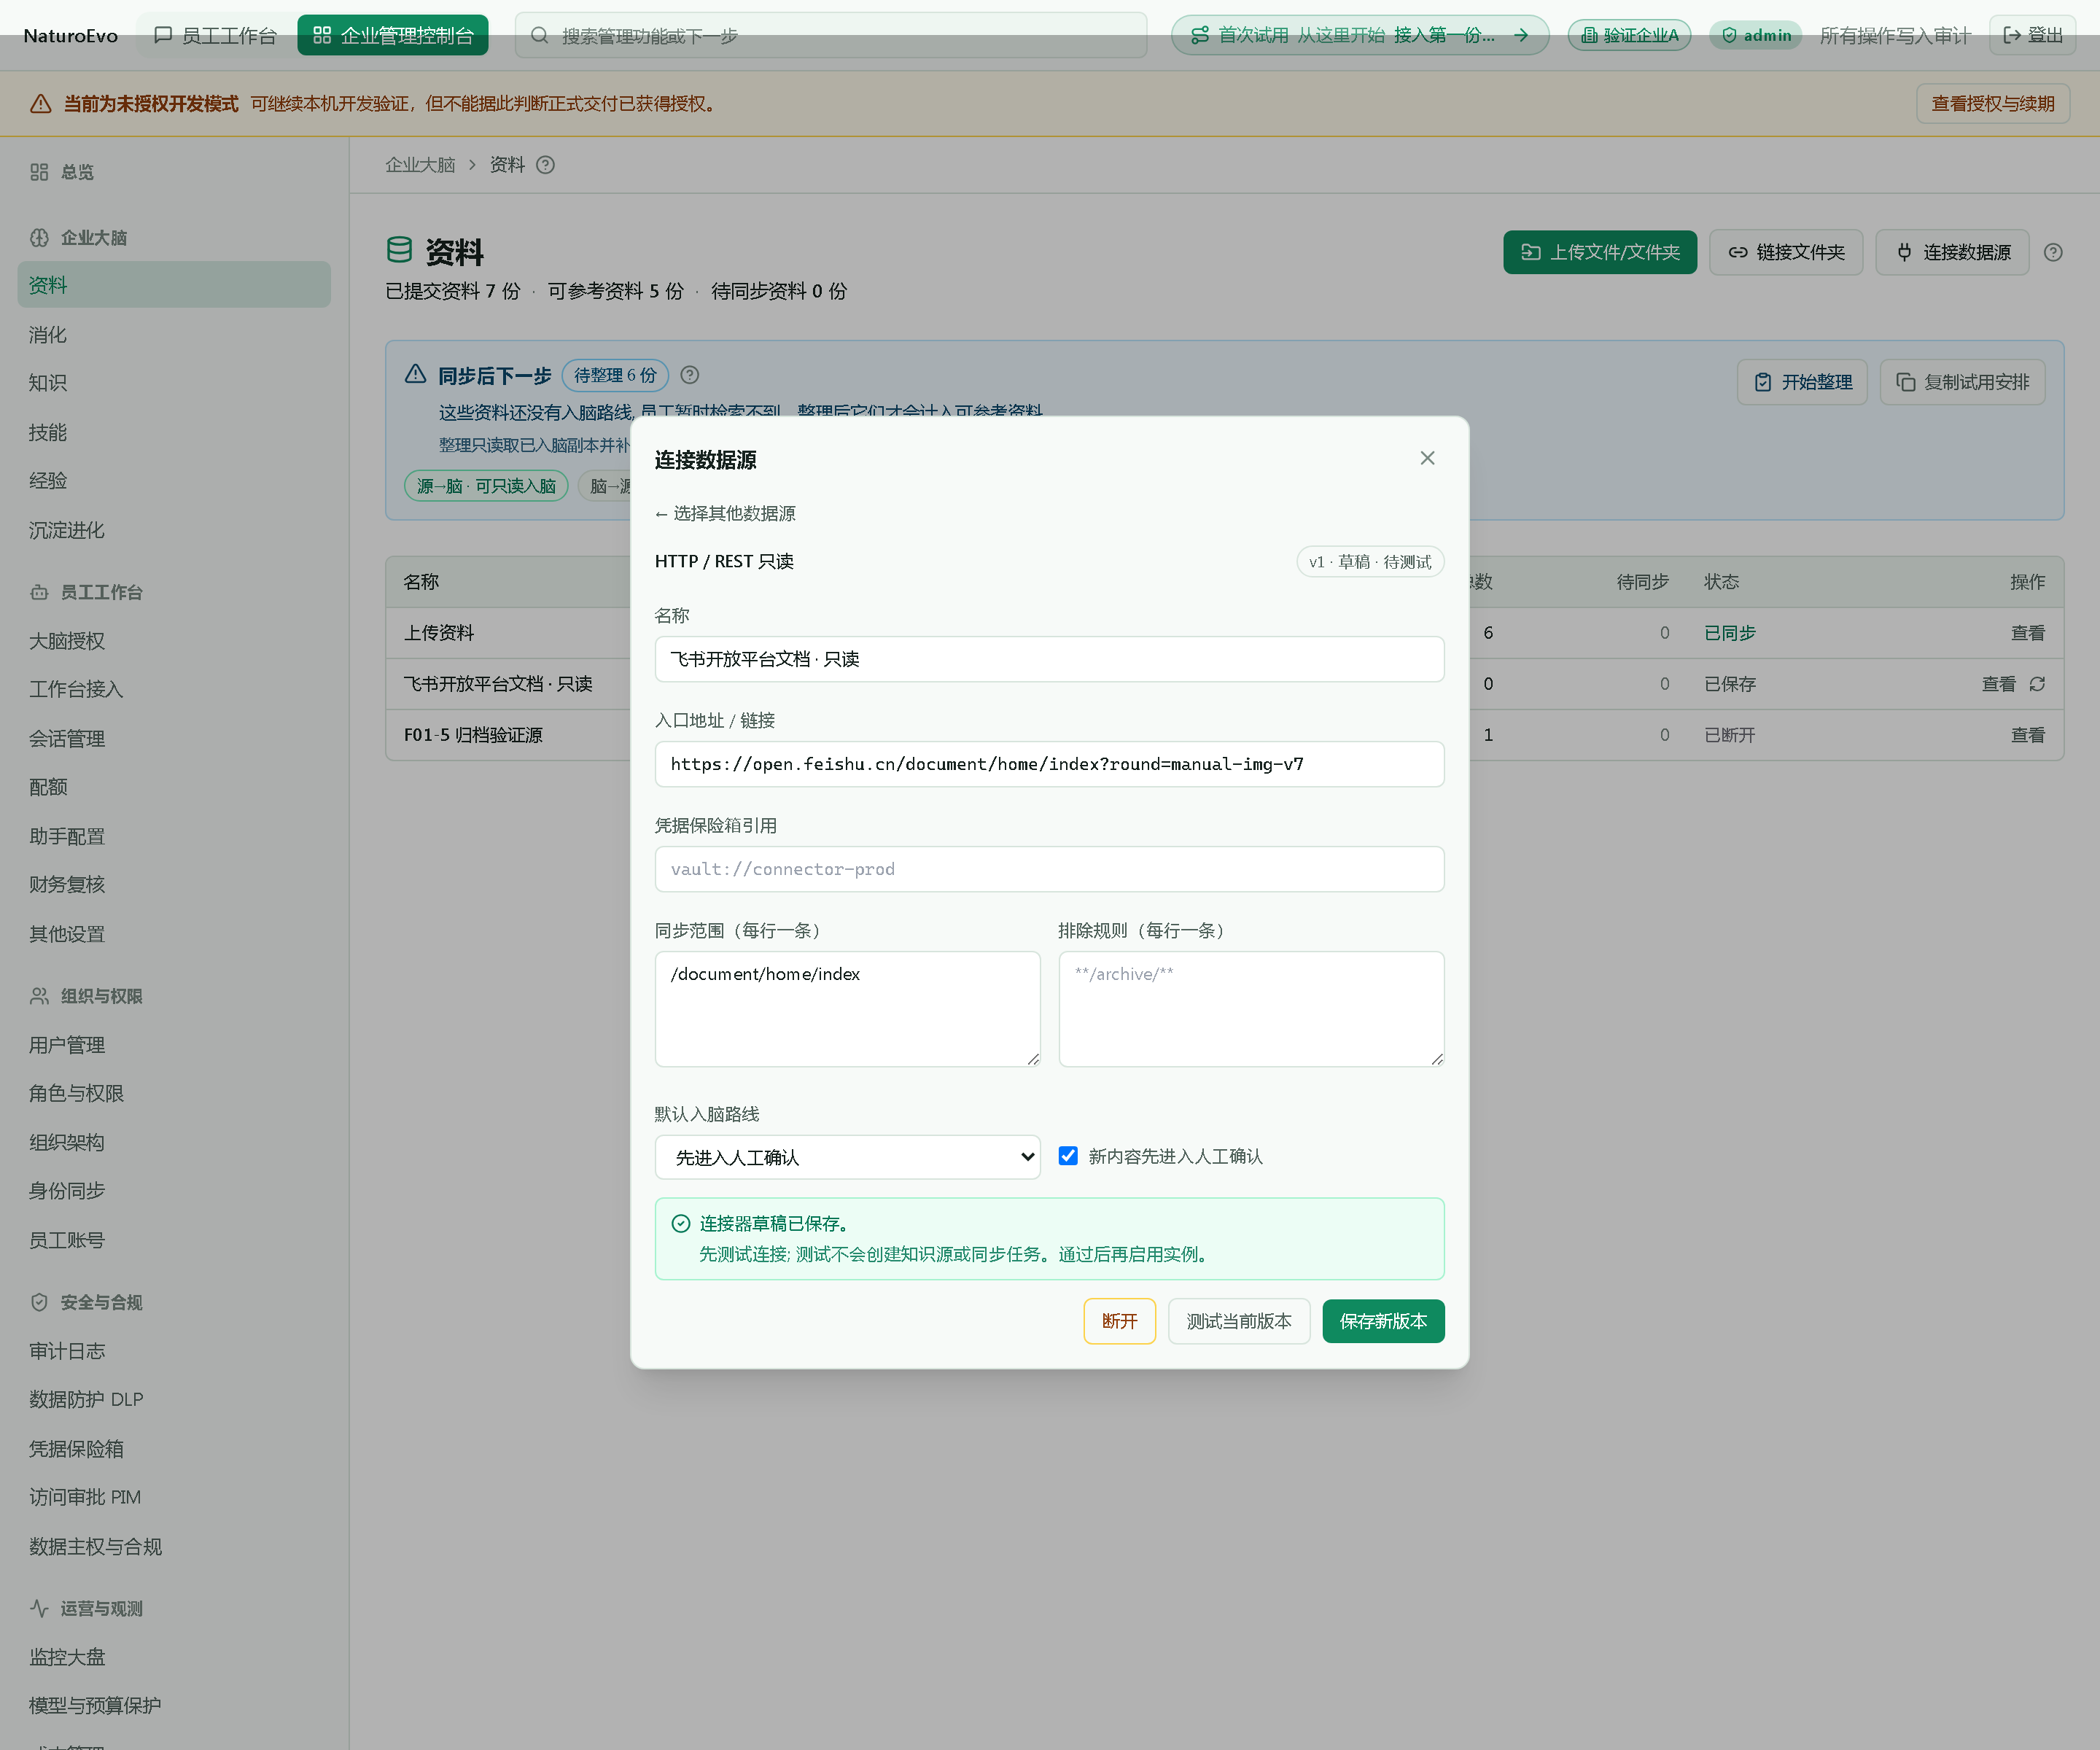The height and width of the screenshot is (1750, 2100).
Task: Click the warning triangle icon in license banner
Action: pos(41,104)
